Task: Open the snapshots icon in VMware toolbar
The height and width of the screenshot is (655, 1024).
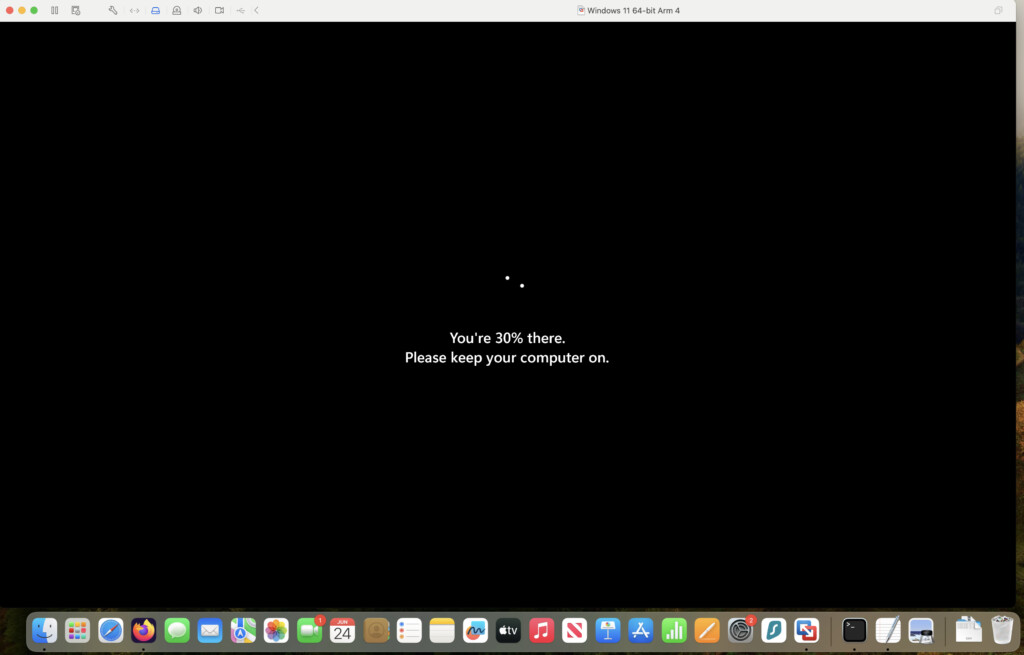Action: pos(76,10)
